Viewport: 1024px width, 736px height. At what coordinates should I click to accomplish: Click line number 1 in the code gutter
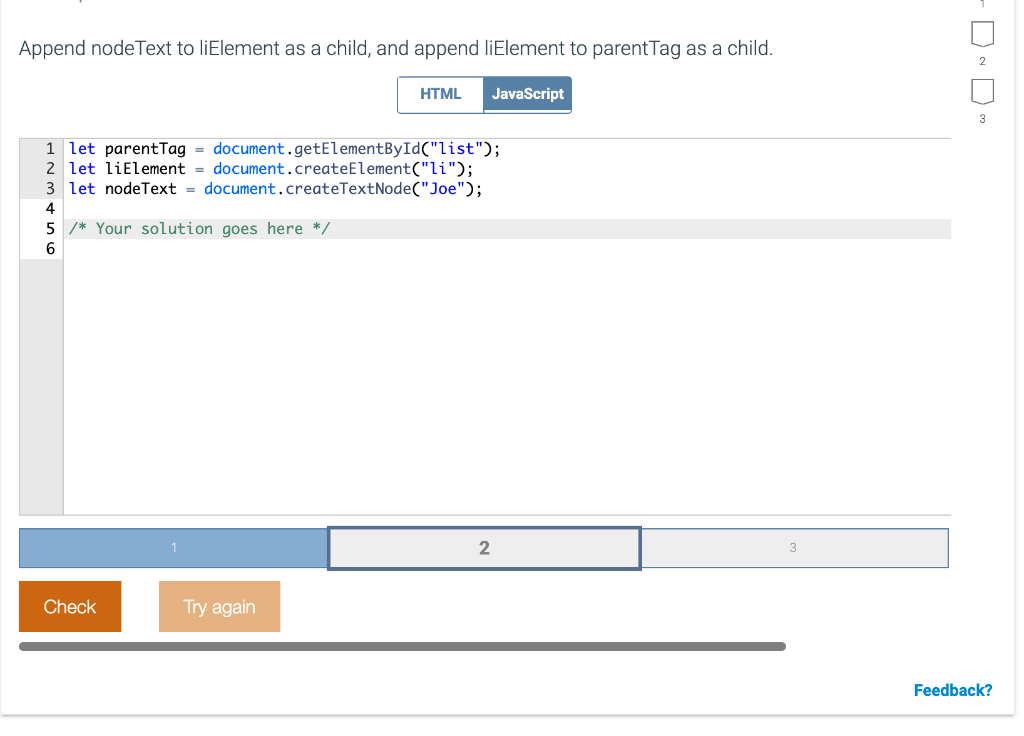[48, 148]
